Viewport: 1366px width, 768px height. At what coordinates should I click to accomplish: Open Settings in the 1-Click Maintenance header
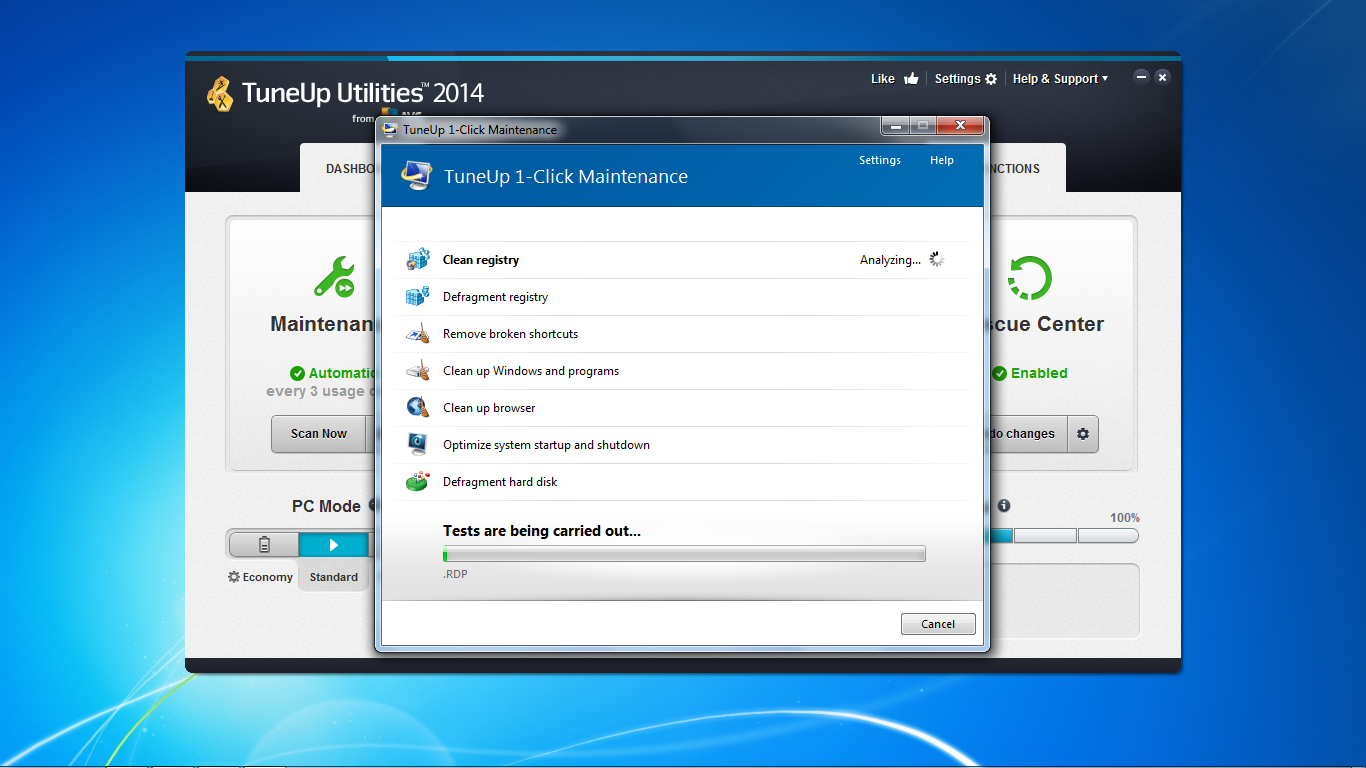880,160
